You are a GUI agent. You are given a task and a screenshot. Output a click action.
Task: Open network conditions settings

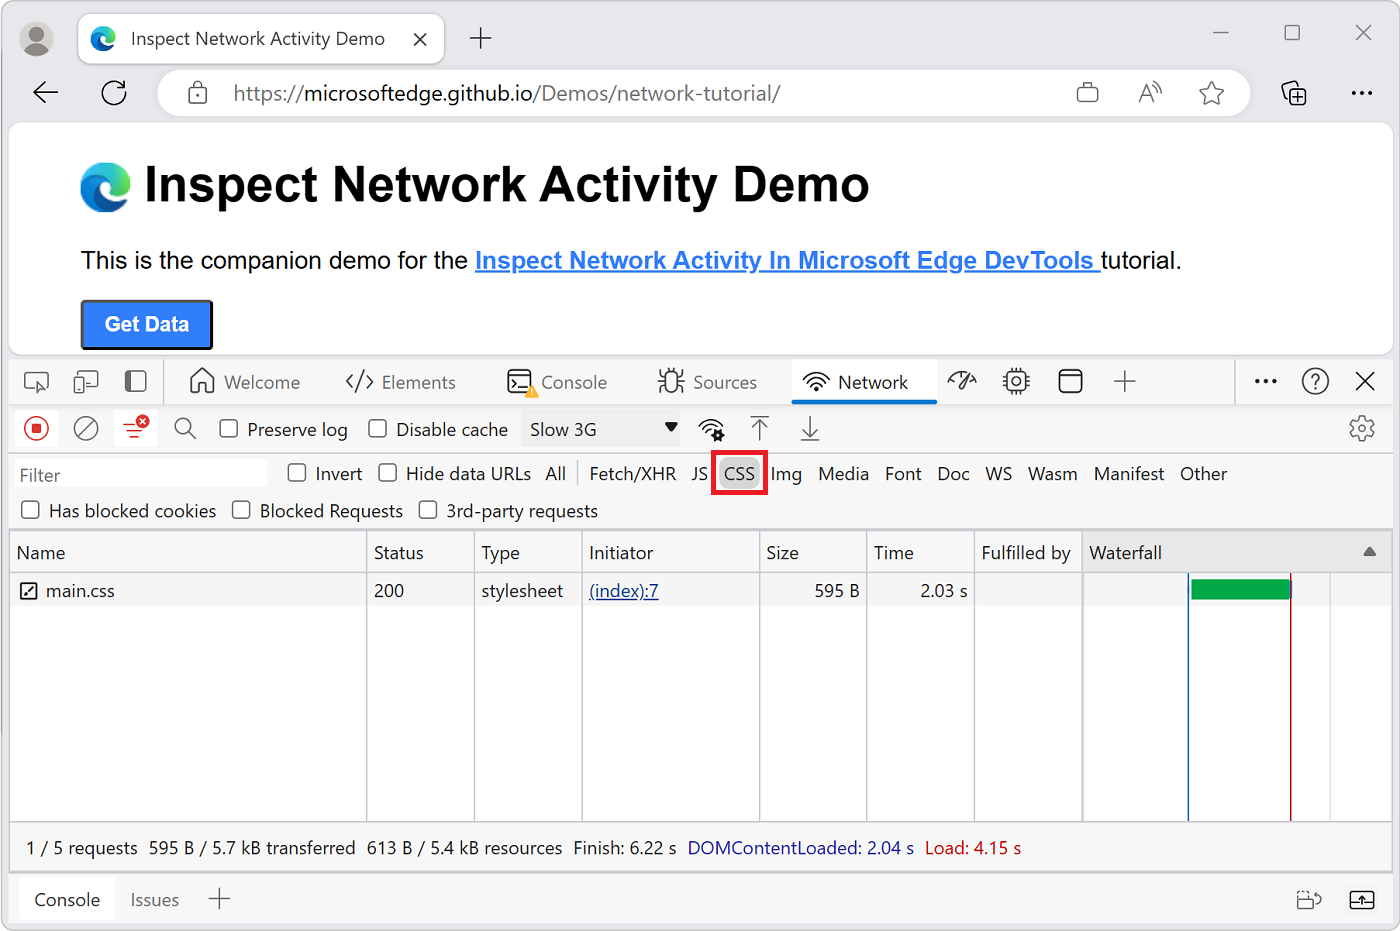(711, 428)
